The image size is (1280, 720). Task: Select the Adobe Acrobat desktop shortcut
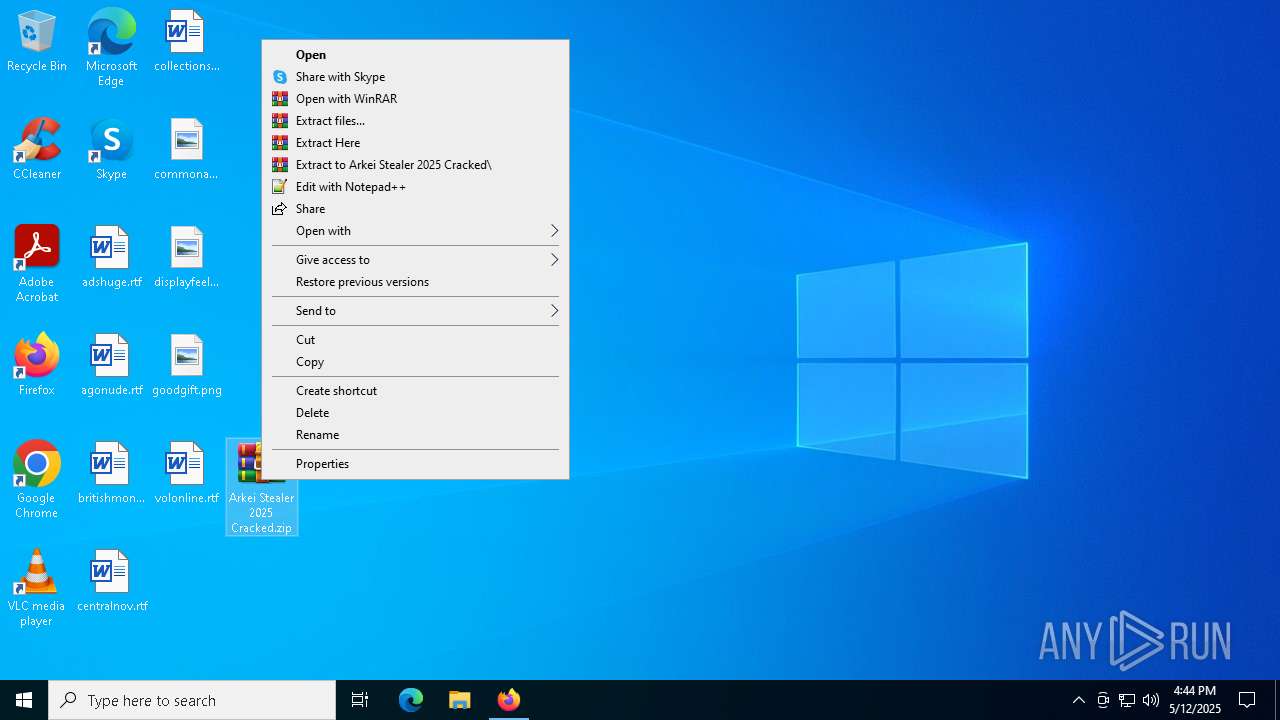coord(37,264)
